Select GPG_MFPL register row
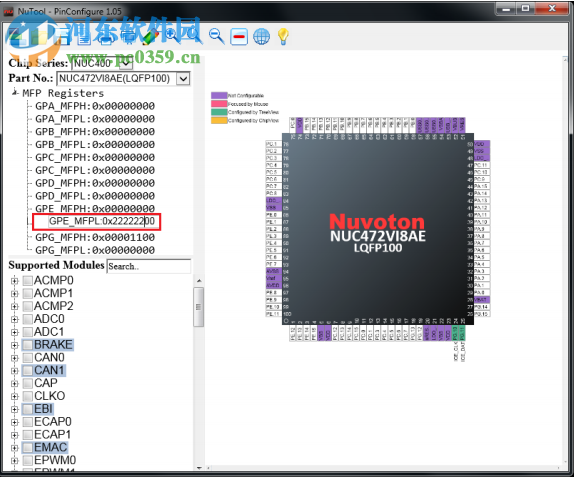Image resolution: width=574 pixels, height=478 pixels. 95,250
